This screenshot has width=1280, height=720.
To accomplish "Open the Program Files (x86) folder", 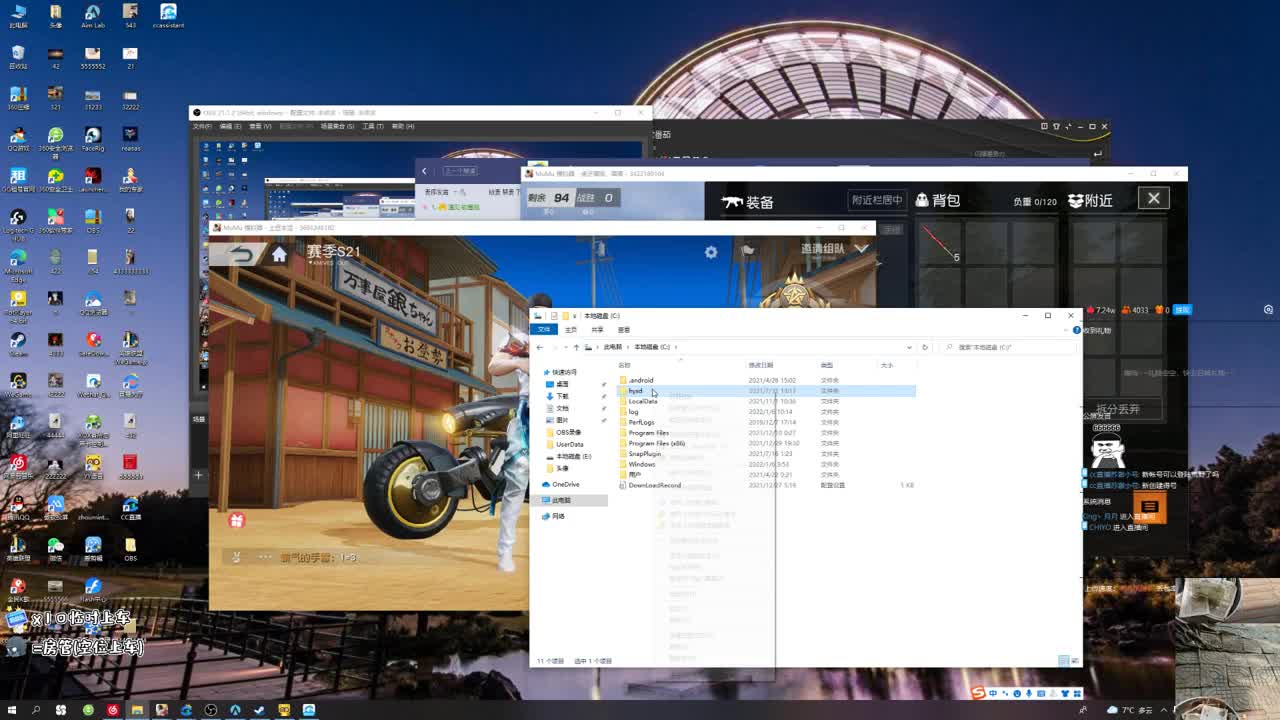I will pyautogui.click(x=656, y=443).
